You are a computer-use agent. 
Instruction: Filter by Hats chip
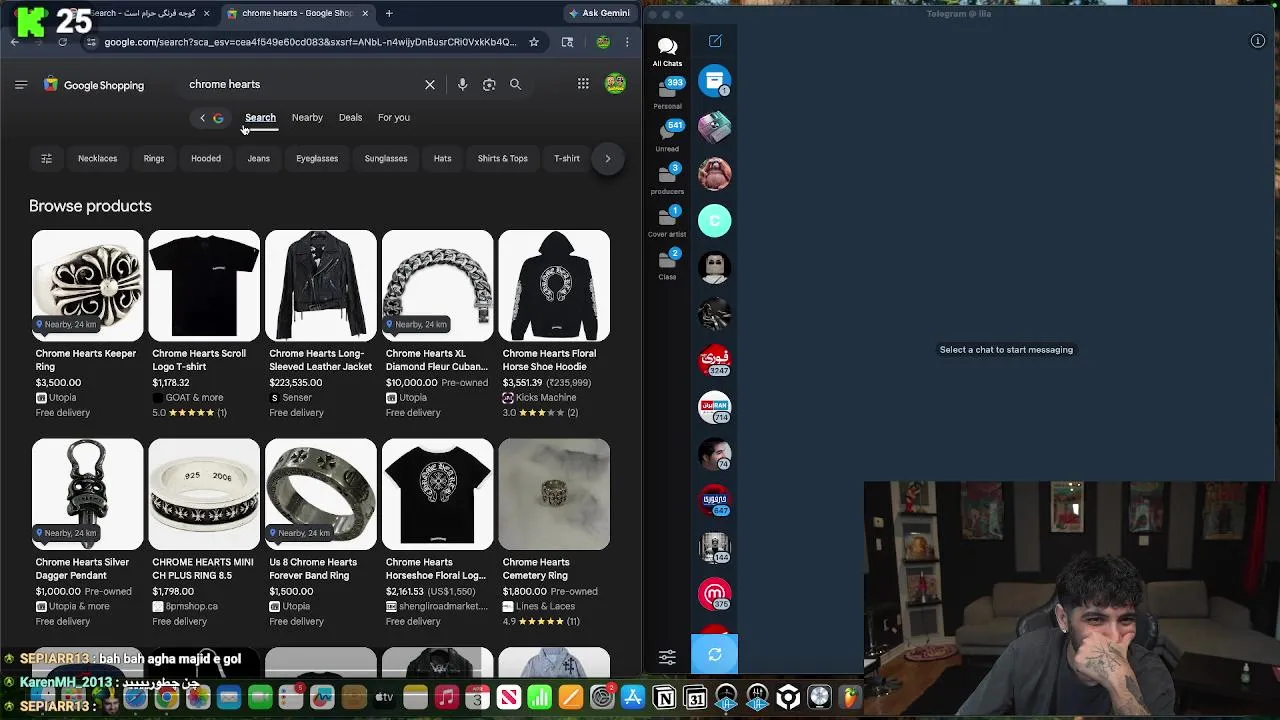[442, 158]
